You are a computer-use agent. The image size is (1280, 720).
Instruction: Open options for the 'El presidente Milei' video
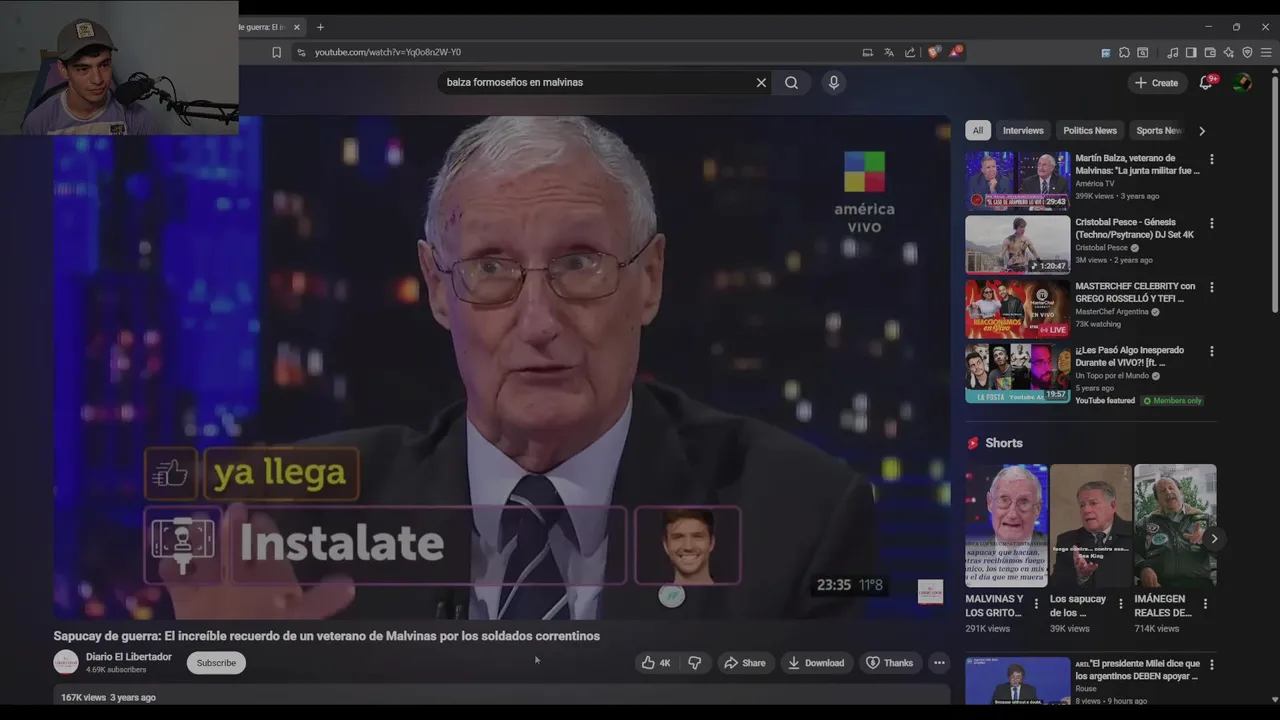click(1212, 665)
